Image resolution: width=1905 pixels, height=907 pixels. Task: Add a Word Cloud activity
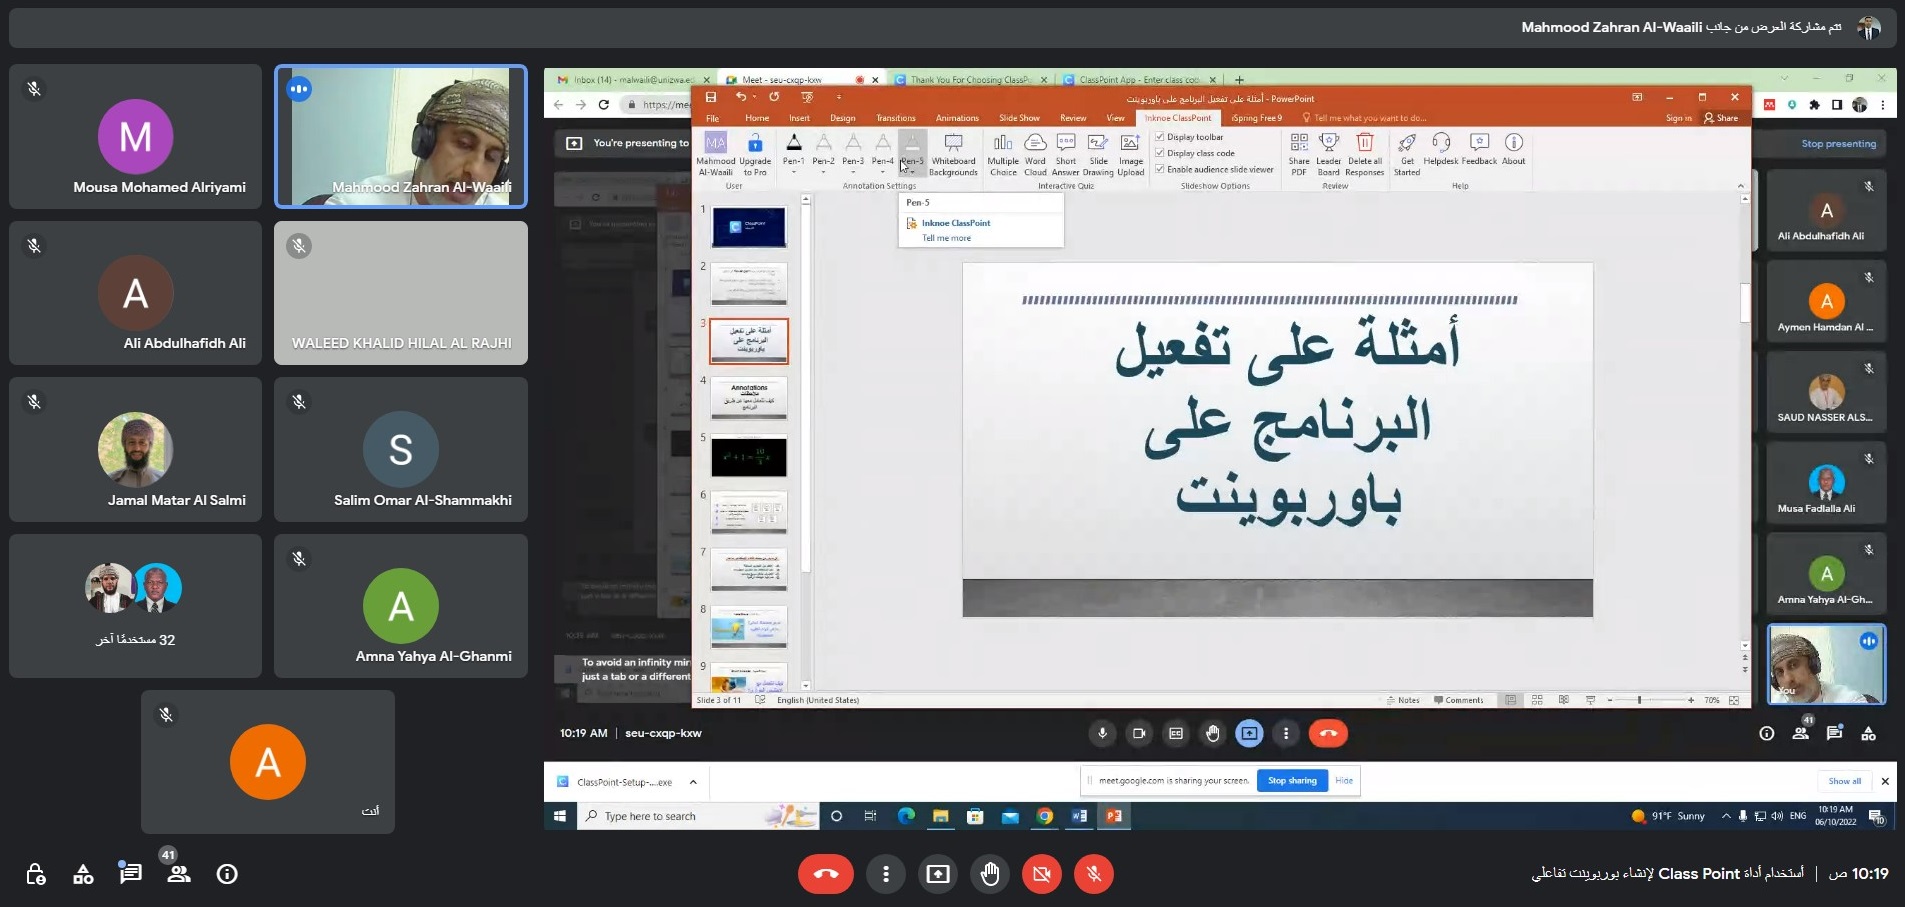[x=1034, y=155]
